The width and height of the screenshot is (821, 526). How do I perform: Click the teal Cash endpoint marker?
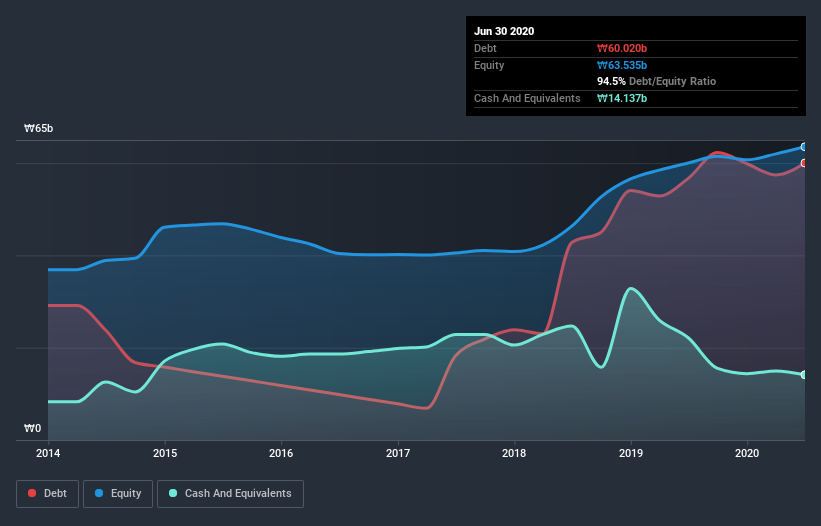click(804, 375)
